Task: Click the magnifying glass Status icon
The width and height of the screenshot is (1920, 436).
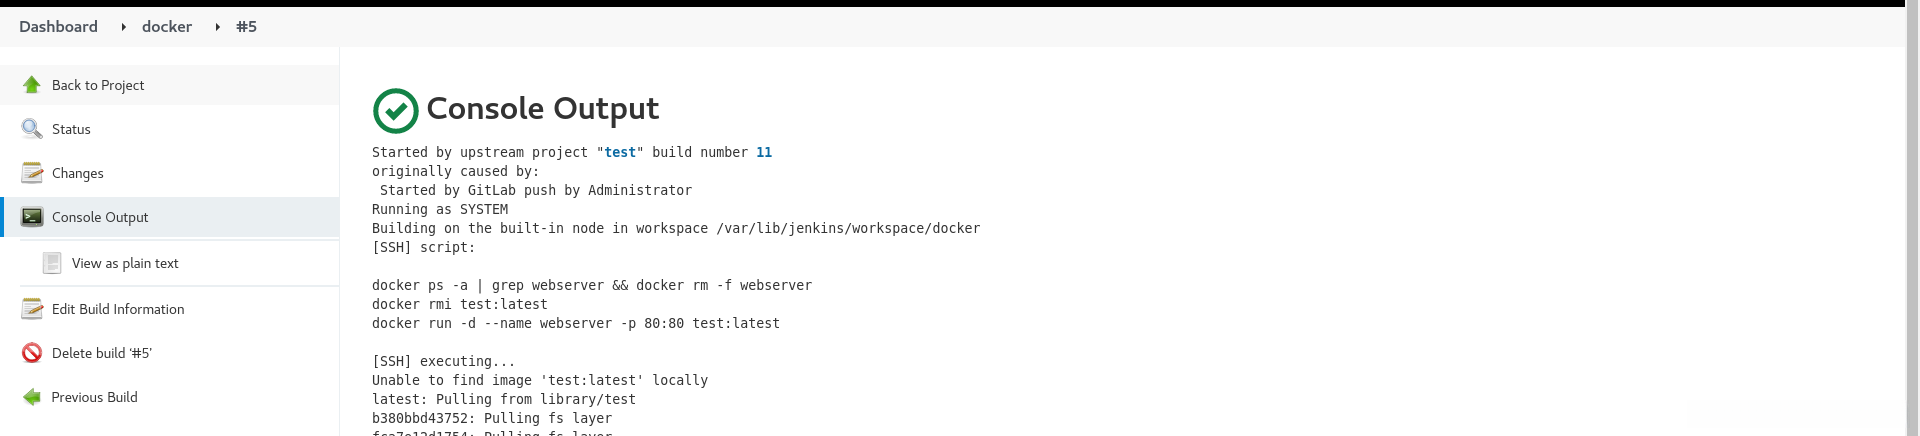Action: (x=32, y=129)
